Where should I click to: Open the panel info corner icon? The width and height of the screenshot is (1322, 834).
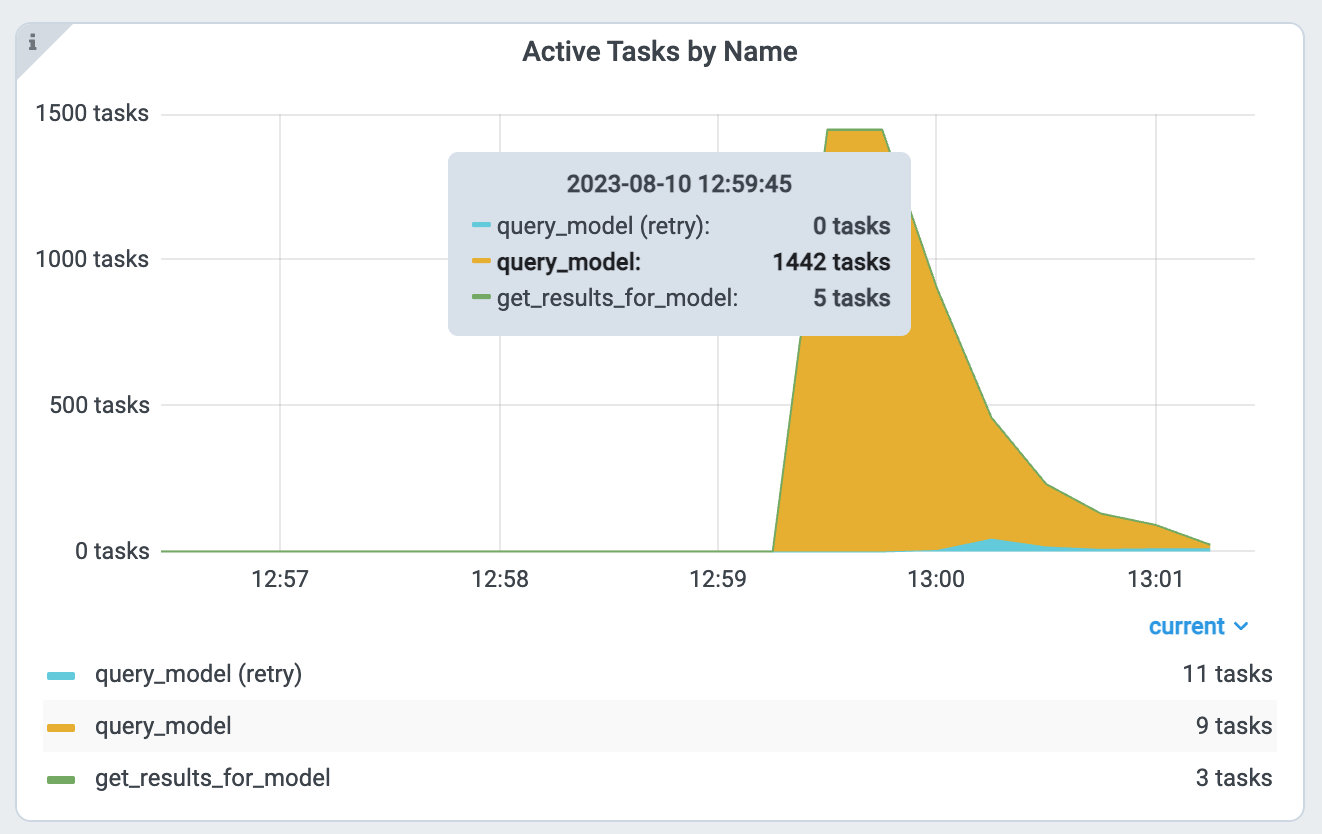pyautogui.click(x=32, y=43)
